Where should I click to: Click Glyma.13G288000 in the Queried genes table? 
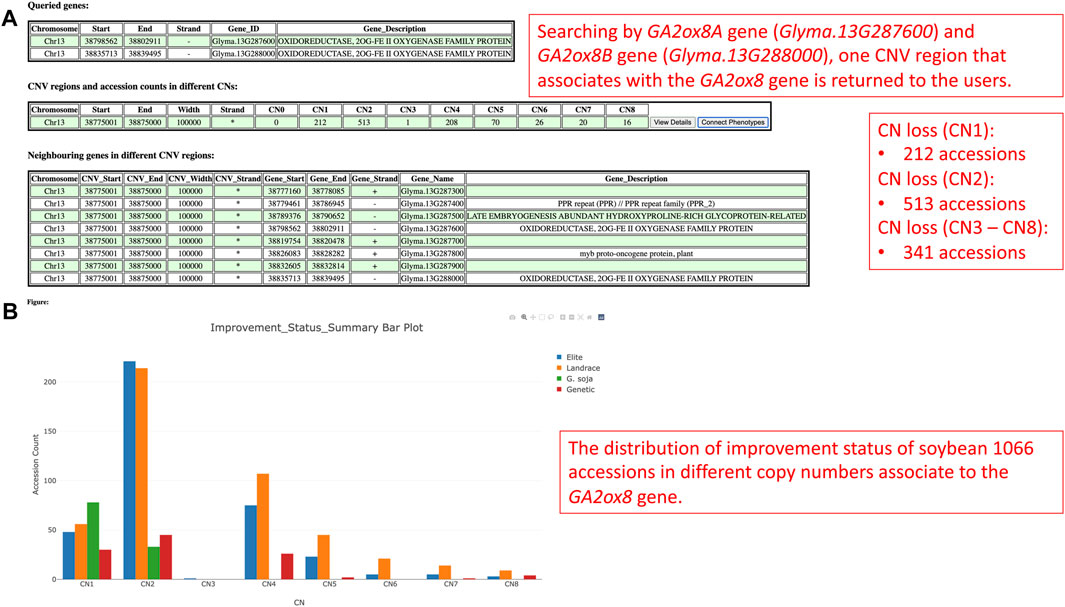point(243,54)
